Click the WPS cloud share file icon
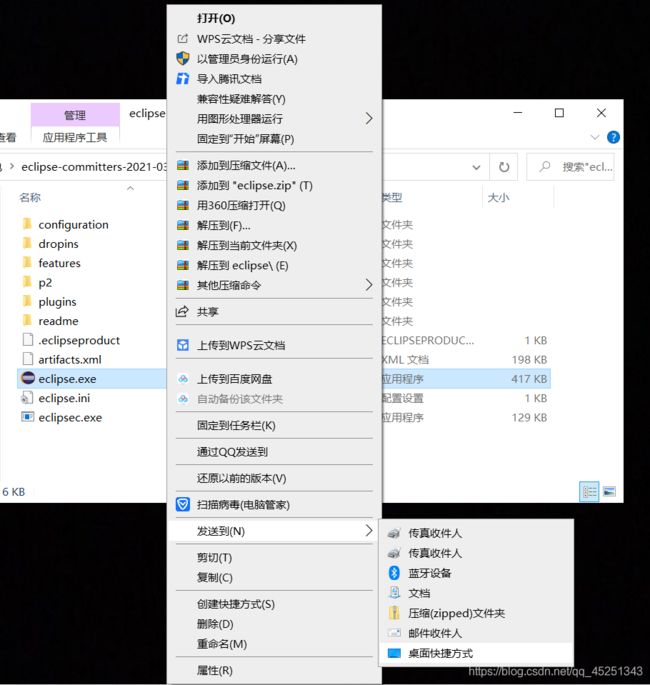This screenshot has width=650, height=685. point(183,39)
